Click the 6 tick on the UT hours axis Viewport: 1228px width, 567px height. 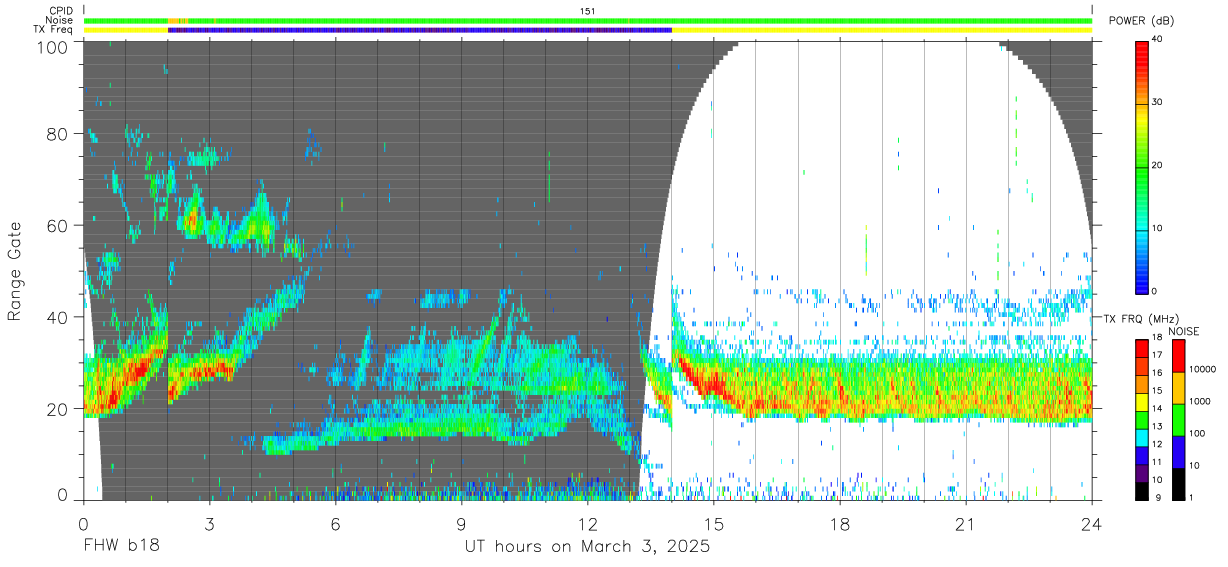(335, 524)
